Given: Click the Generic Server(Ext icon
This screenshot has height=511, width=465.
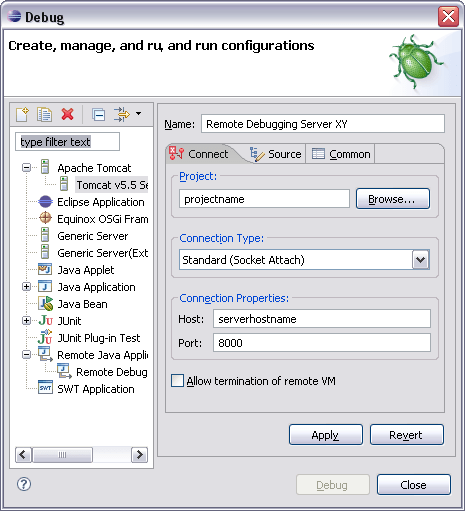Looking at the screenshot, I should [x=45, y=252].
